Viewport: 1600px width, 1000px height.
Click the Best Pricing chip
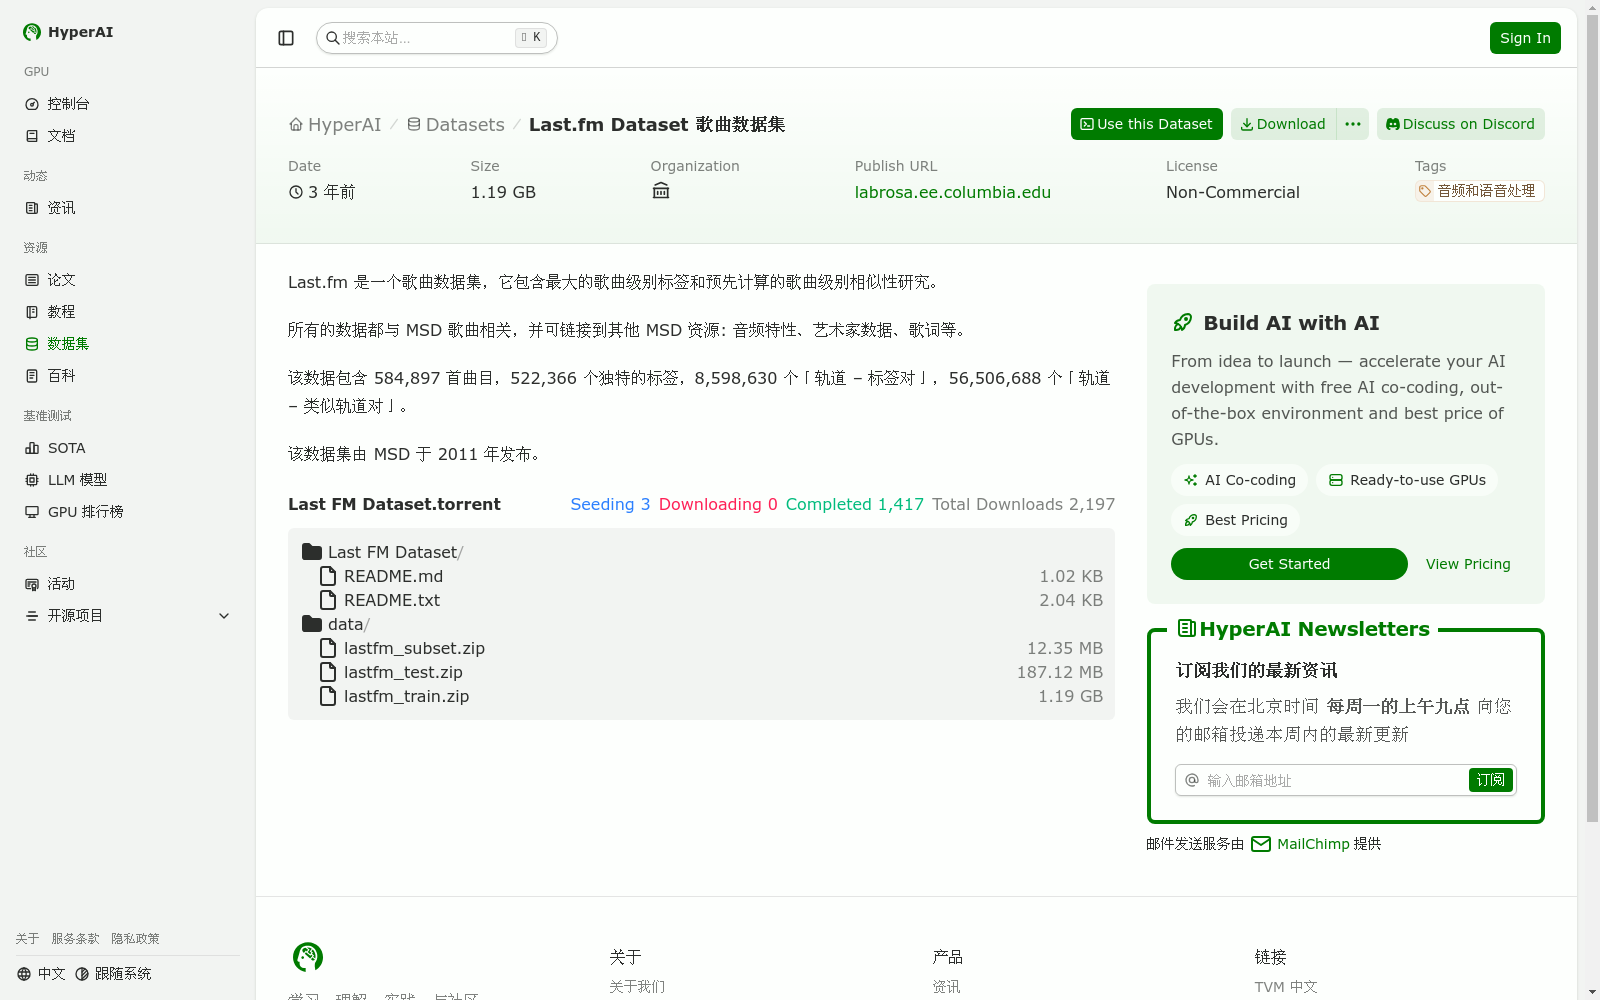[1235, 520]
